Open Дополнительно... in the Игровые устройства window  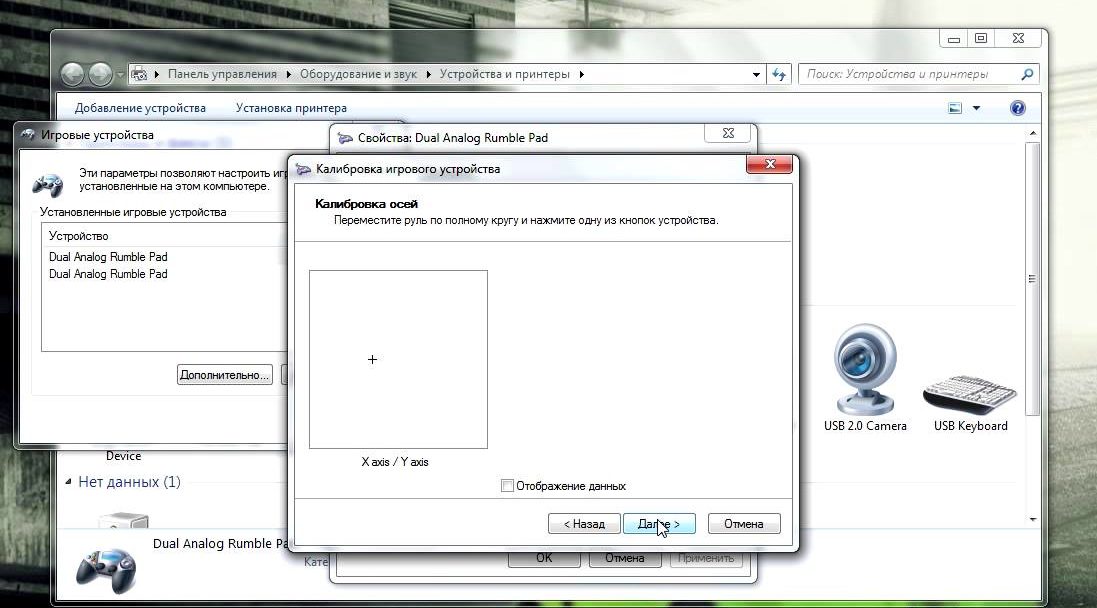coord(225,375)
